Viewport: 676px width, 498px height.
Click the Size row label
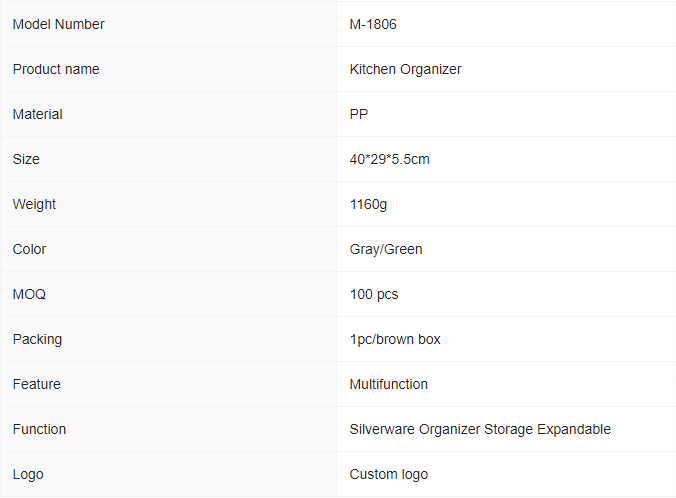click(26, 160)
